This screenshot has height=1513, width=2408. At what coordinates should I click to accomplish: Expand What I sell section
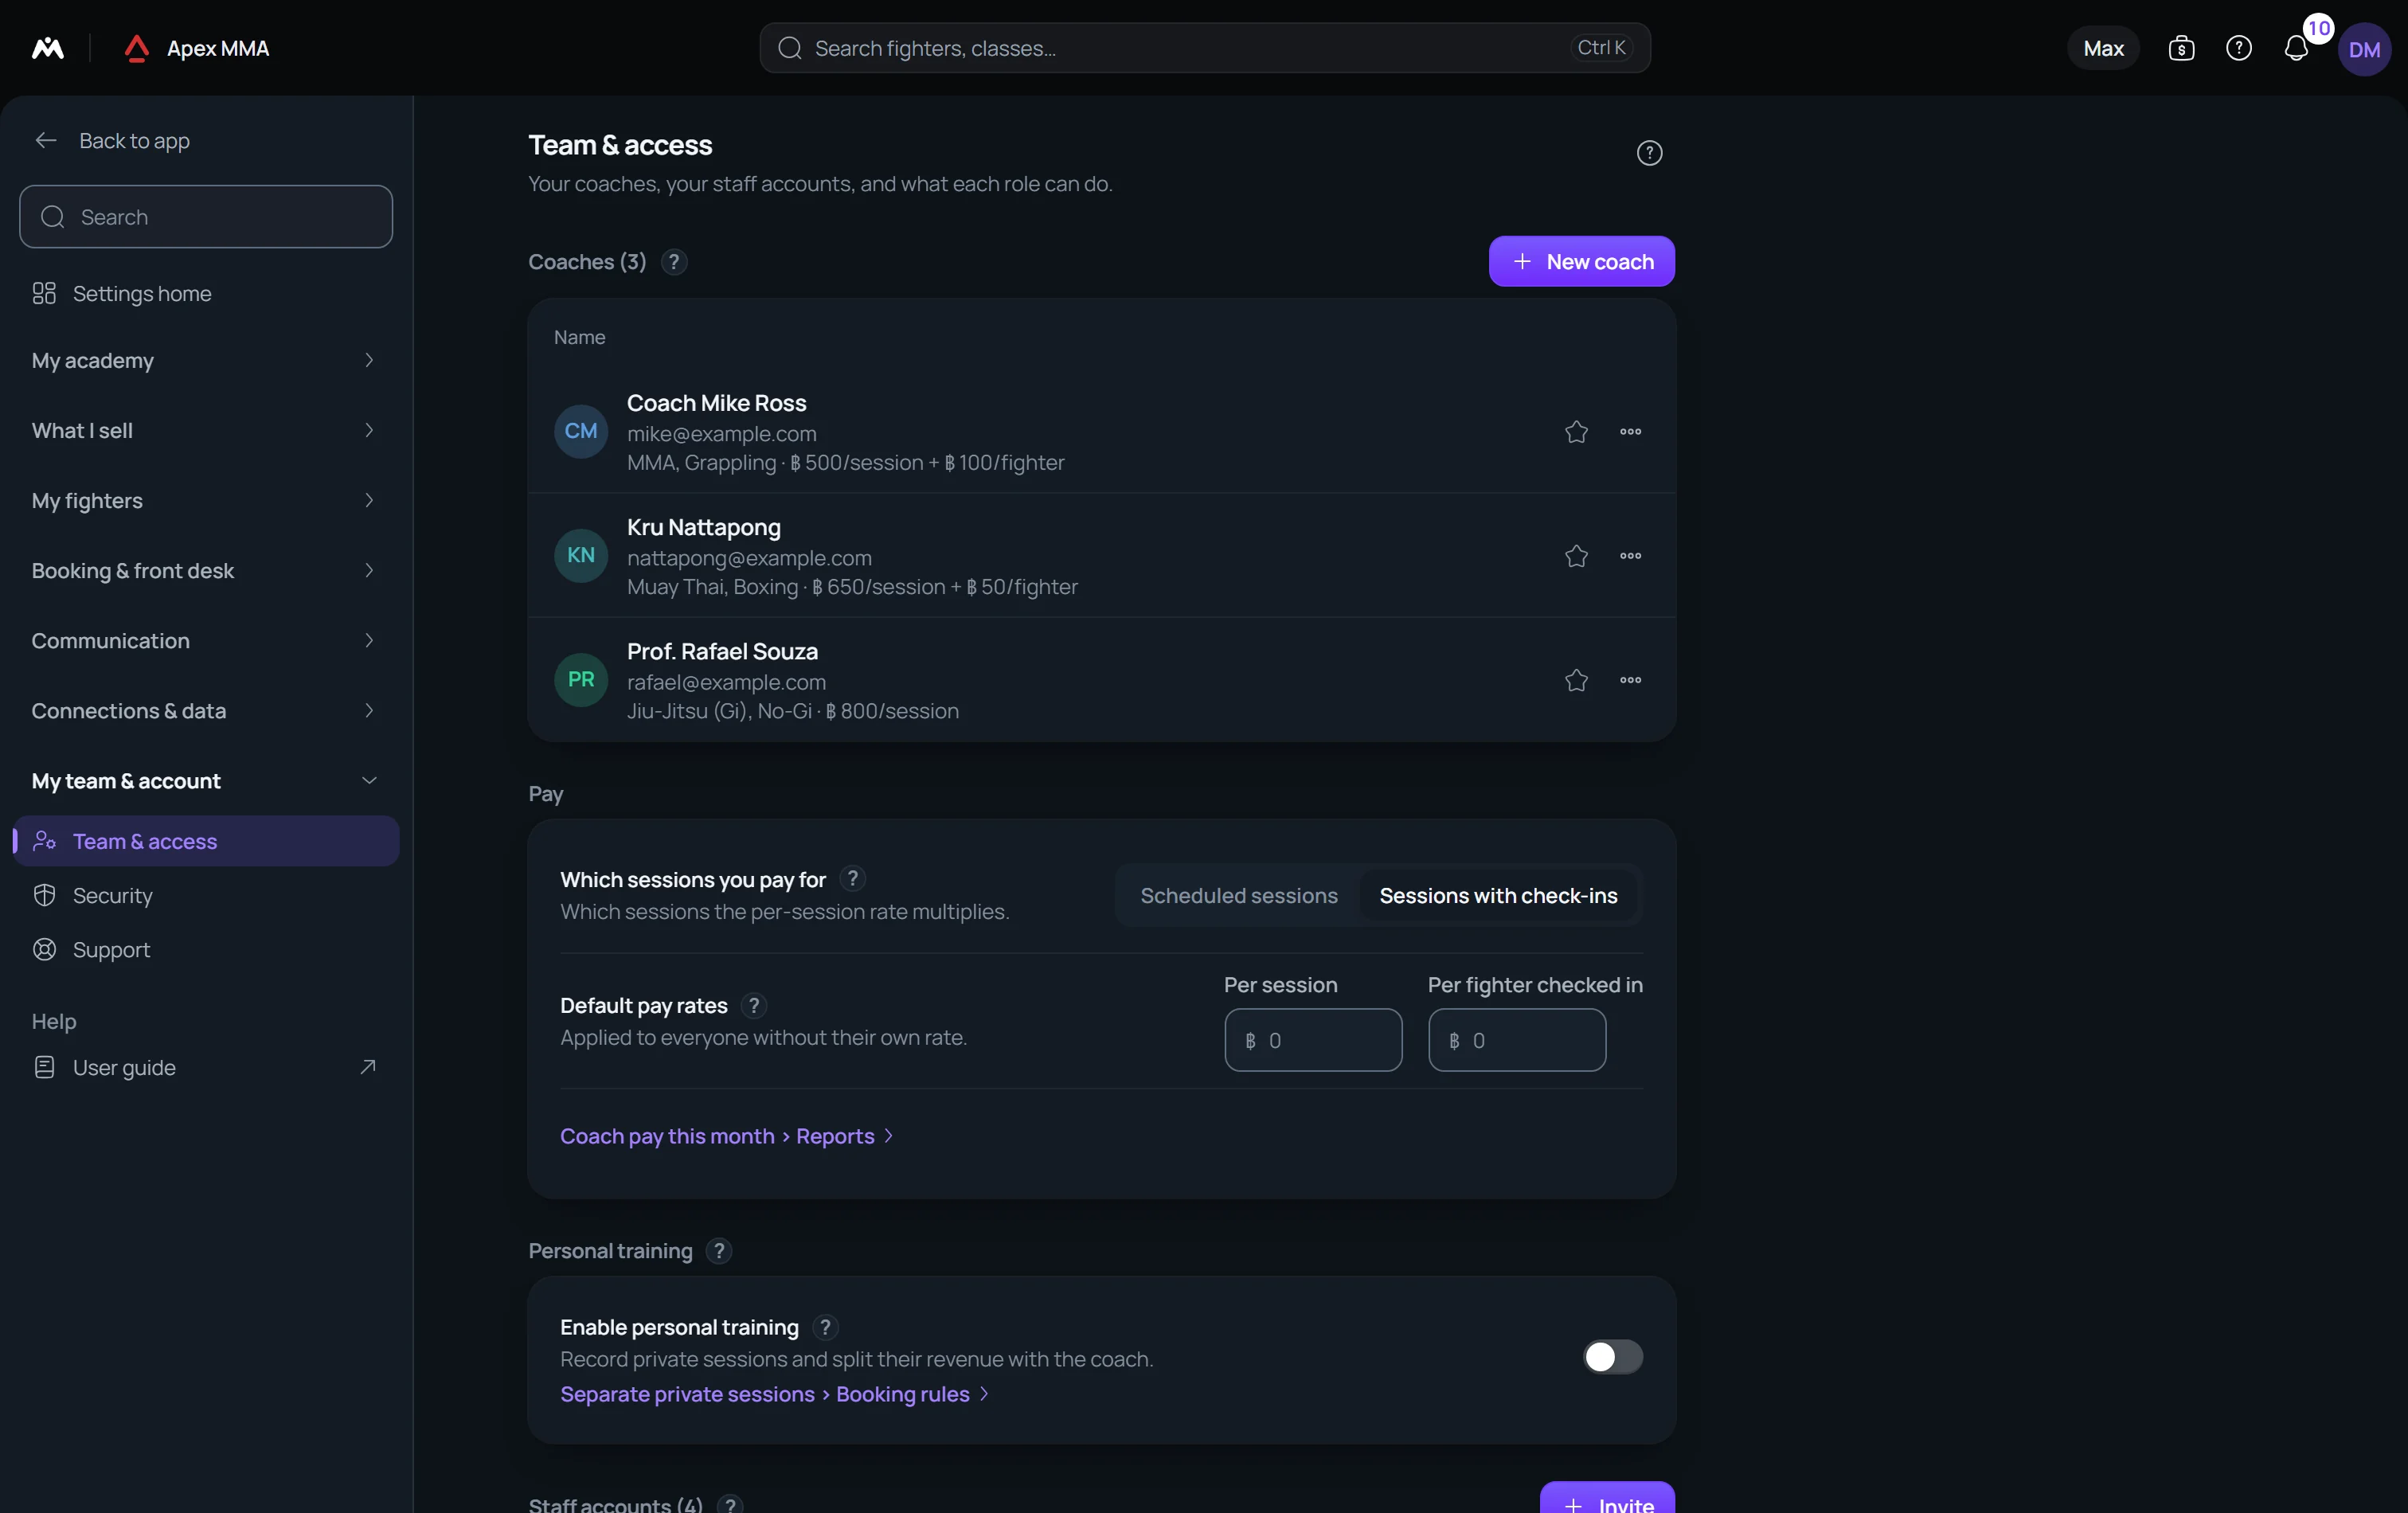pyautogui.click(x=206, y=430)
